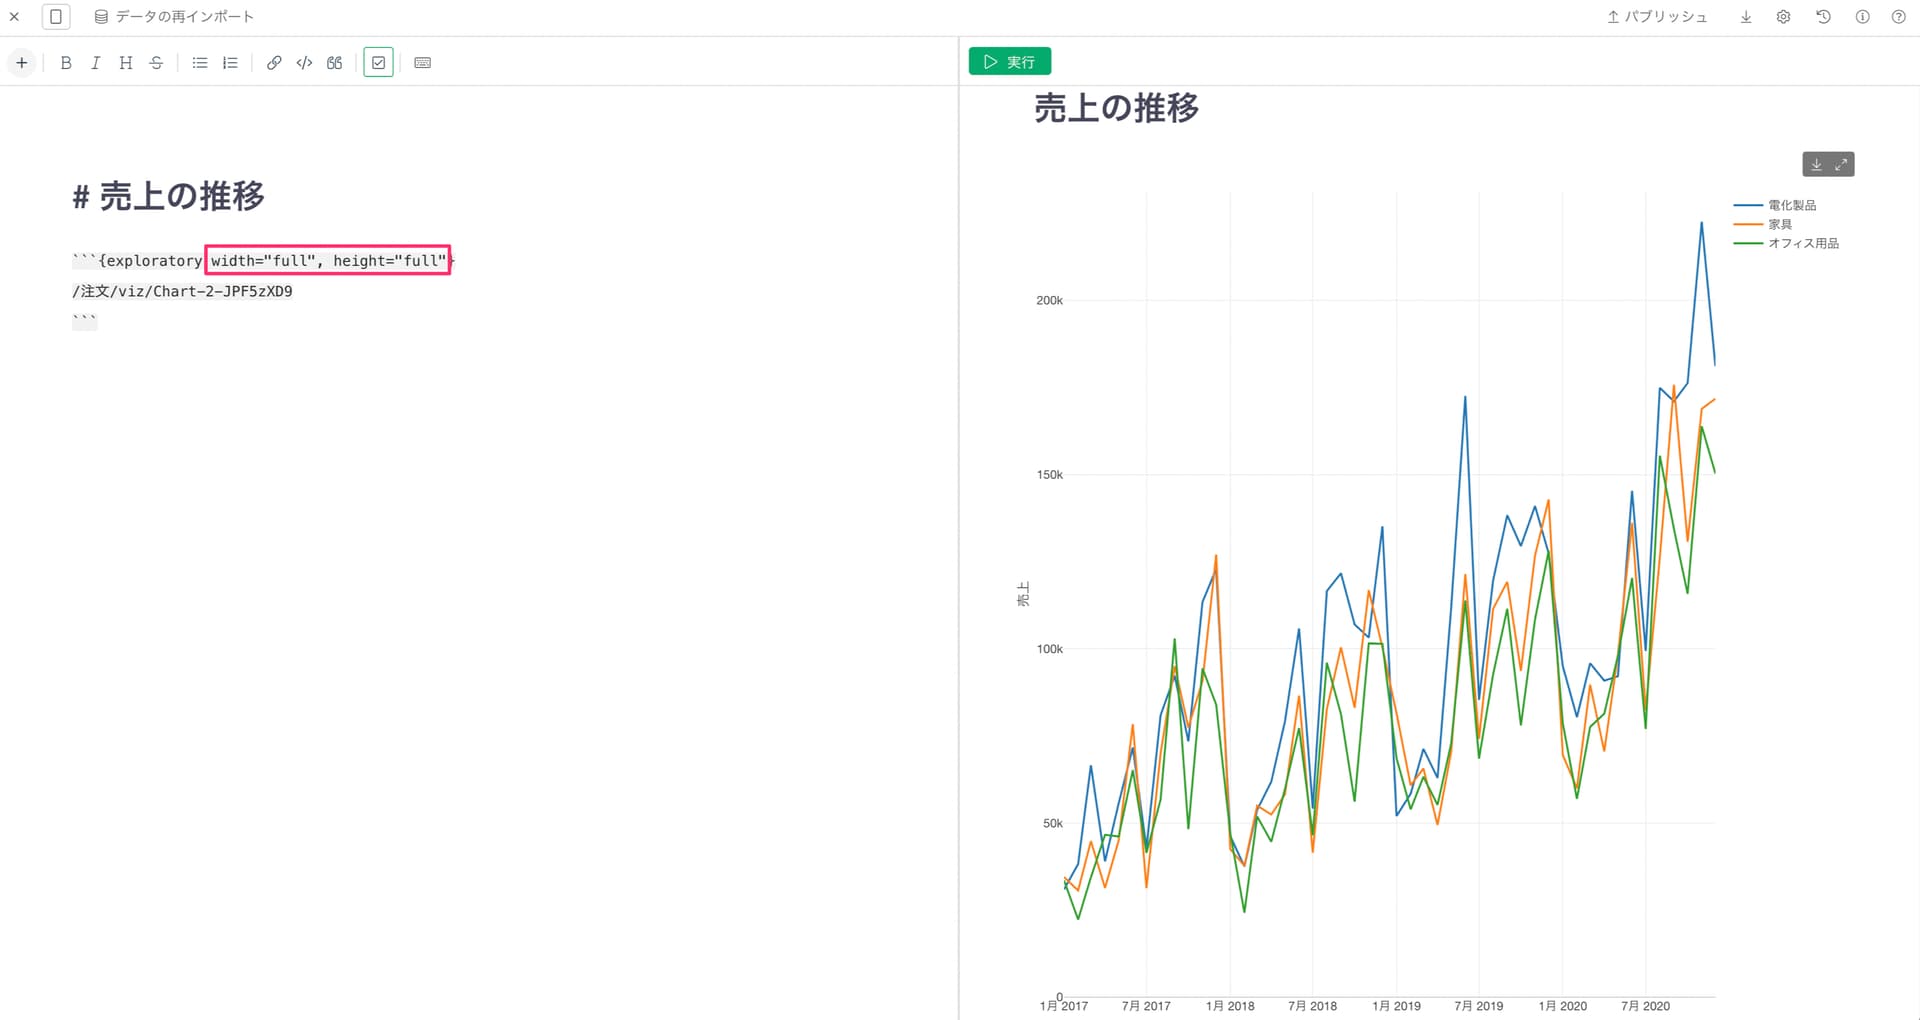Image resolution: width=1920 pixels, height=1020 pixels.
Task: Insert a bulleted list
Action: pyautogui.click(x=200, y=63)
